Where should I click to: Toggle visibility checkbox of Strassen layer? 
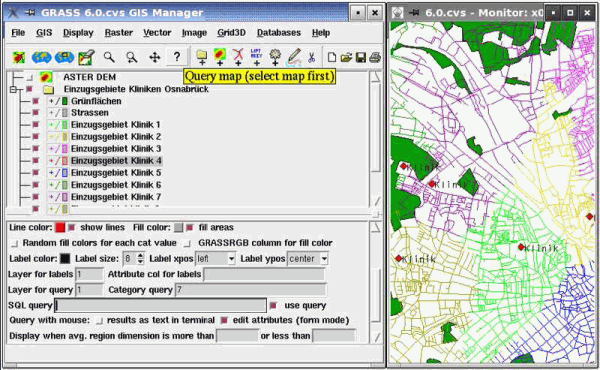pos(36,112)
